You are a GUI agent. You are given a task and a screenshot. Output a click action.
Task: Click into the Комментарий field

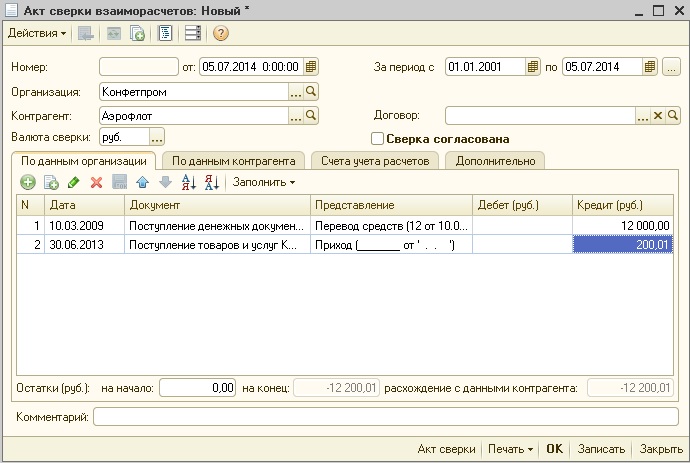click(x=385, y=417)
